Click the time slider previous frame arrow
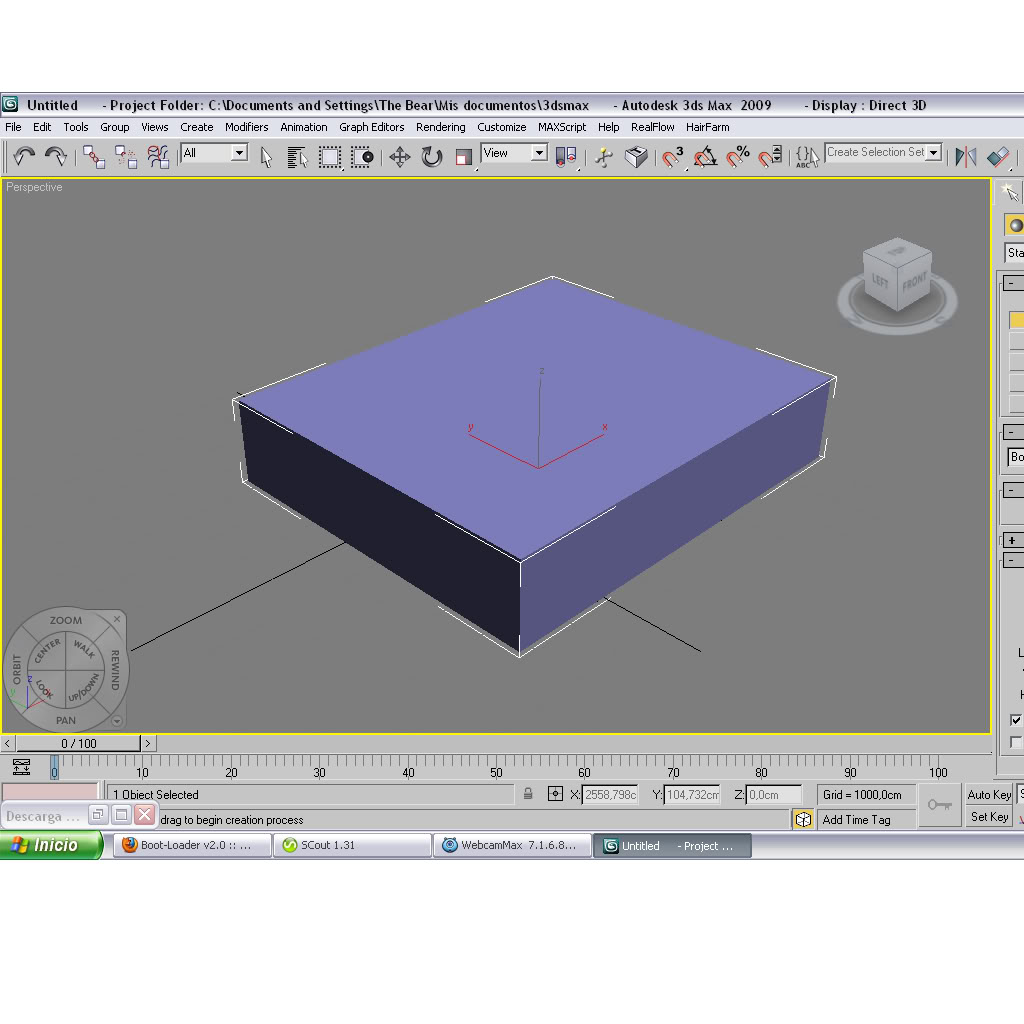 [7, 743]
